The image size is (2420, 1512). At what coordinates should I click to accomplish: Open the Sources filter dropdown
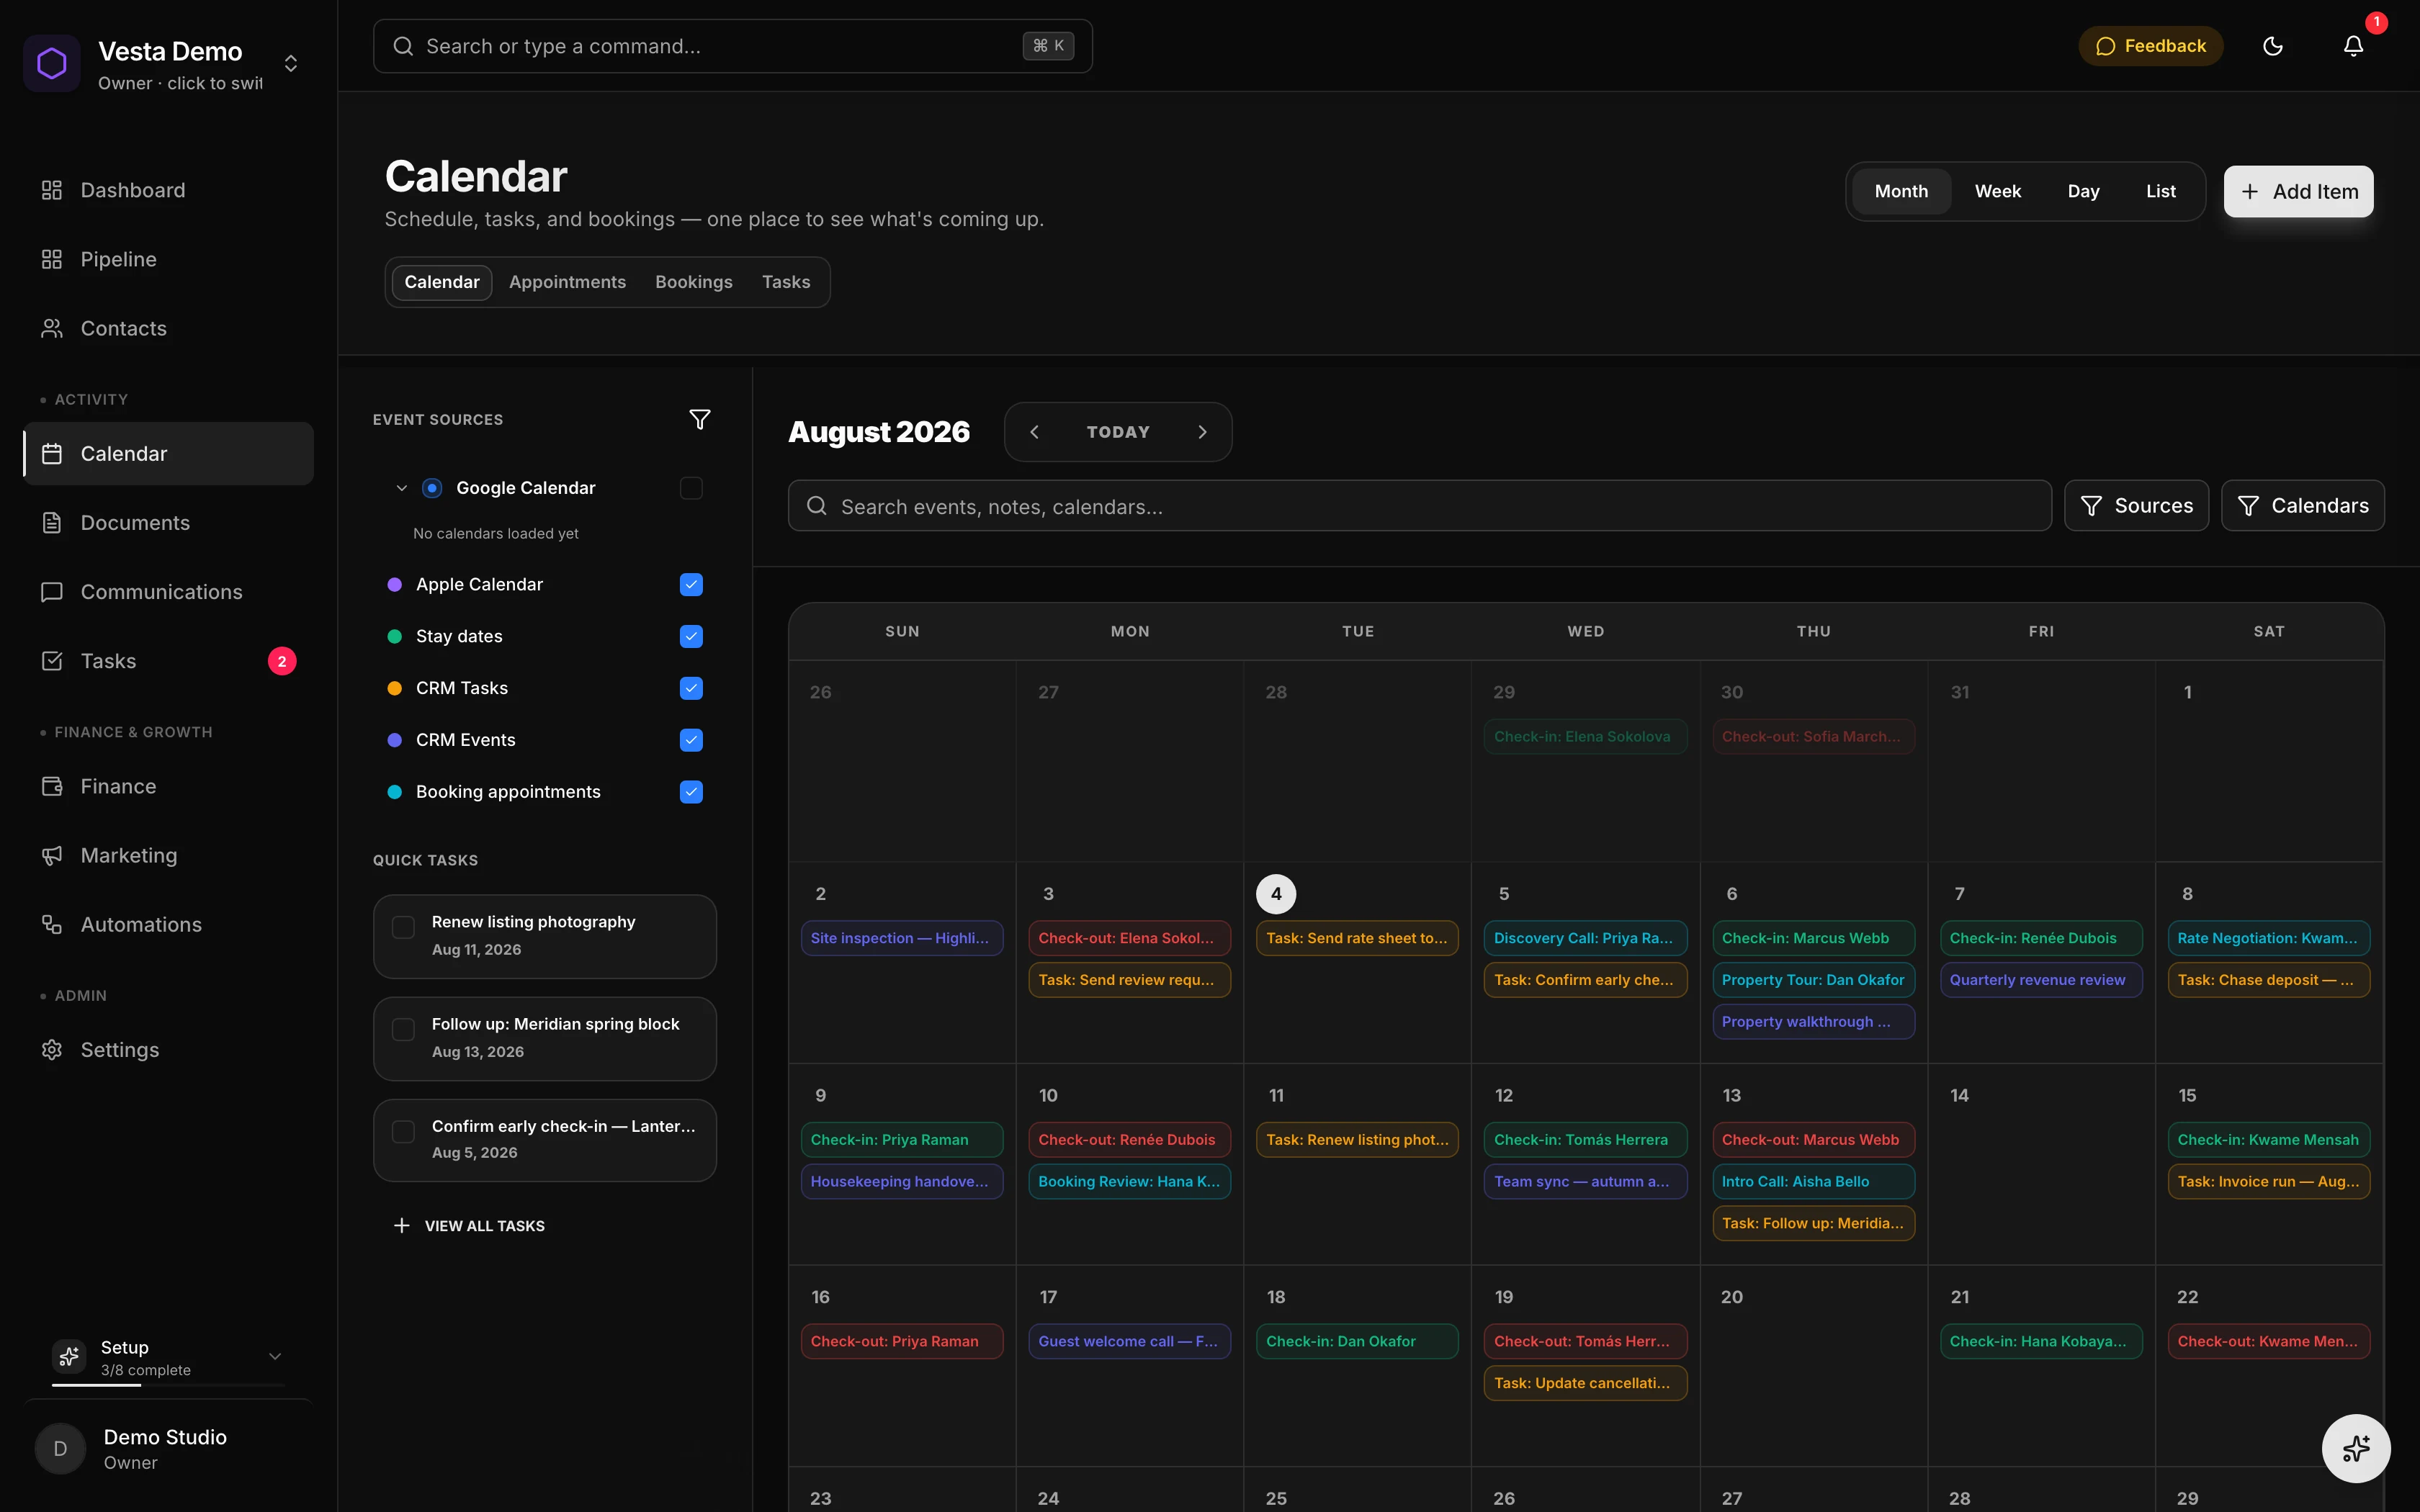point(2136,506)
